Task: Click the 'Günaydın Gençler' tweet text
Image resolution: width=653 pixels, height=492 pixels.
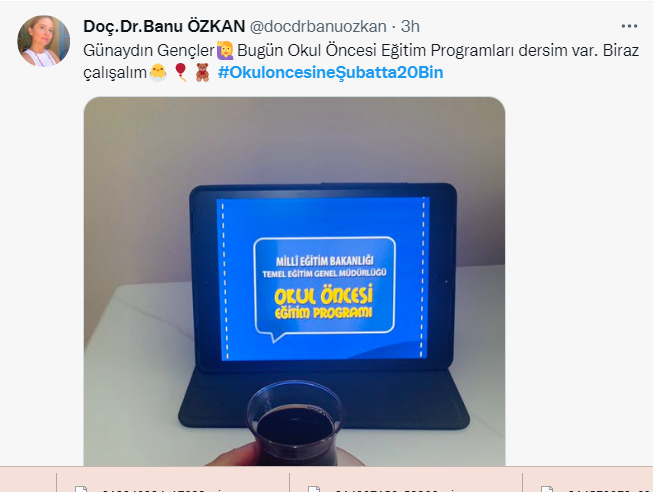Action: (149, 50)
